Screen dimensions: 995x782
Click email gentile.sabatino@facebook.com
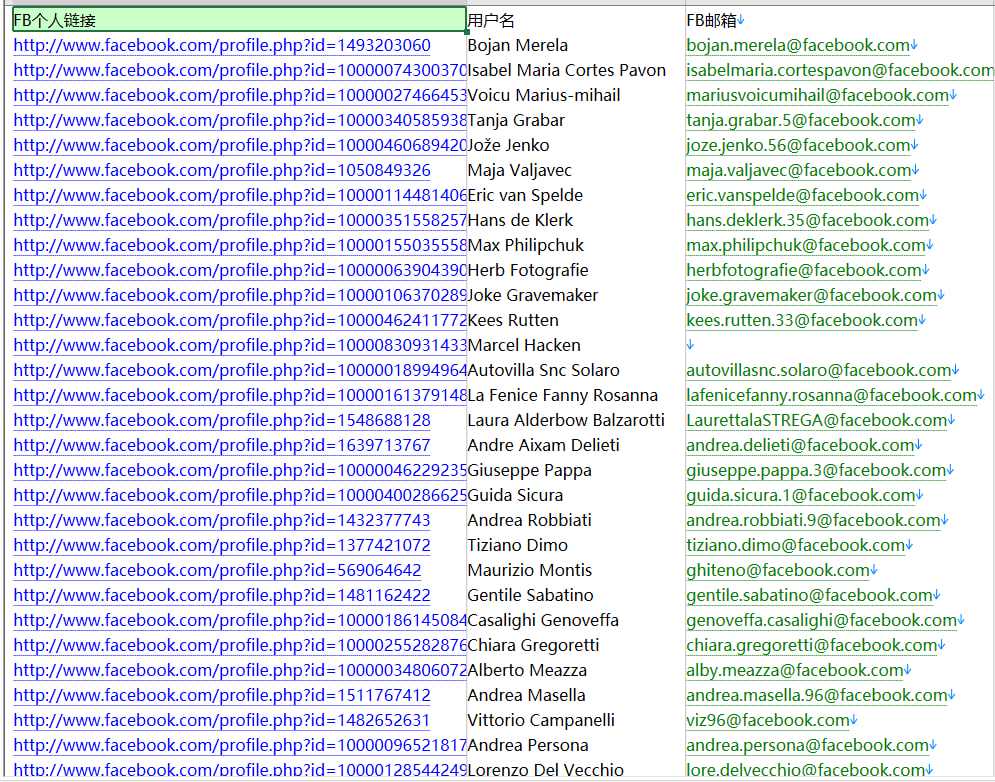coord(810,595)
